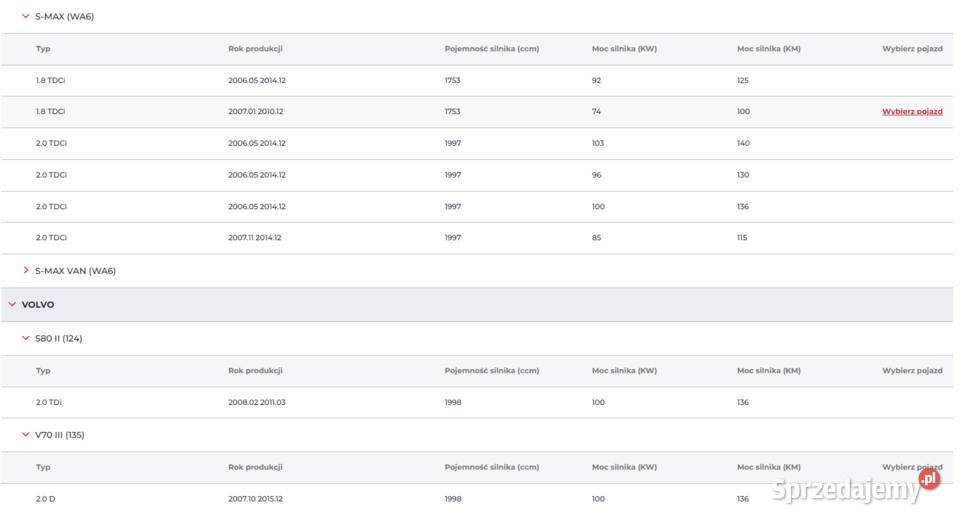Select '1.8 TDCi' in the 74 KW row
Image resolution: width=960 pixels, height=523 pixels.
tap(50, 111)
